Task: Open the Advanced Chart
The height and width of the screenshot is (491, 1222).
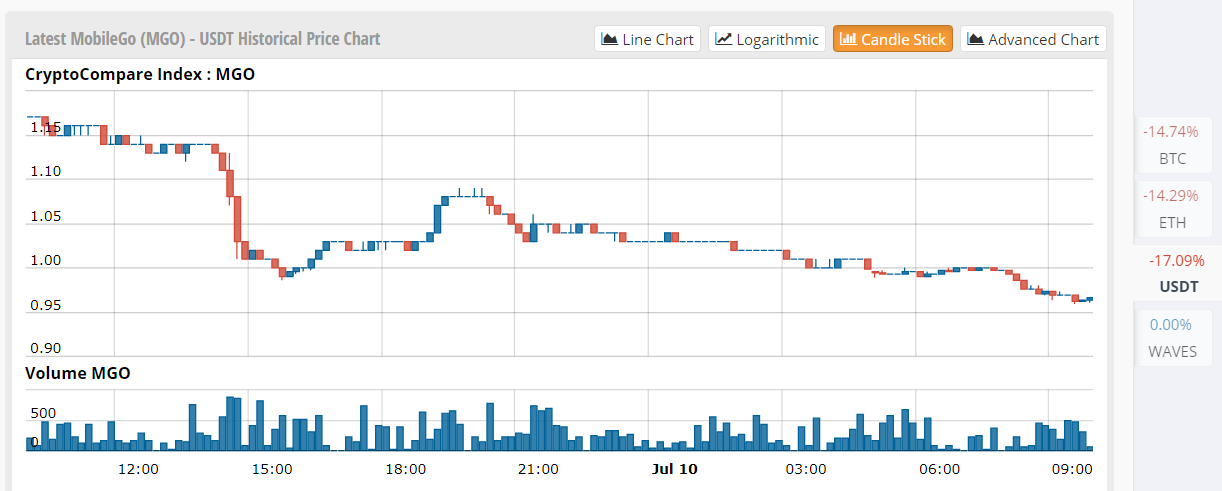Action: (x=1034, y=39)
